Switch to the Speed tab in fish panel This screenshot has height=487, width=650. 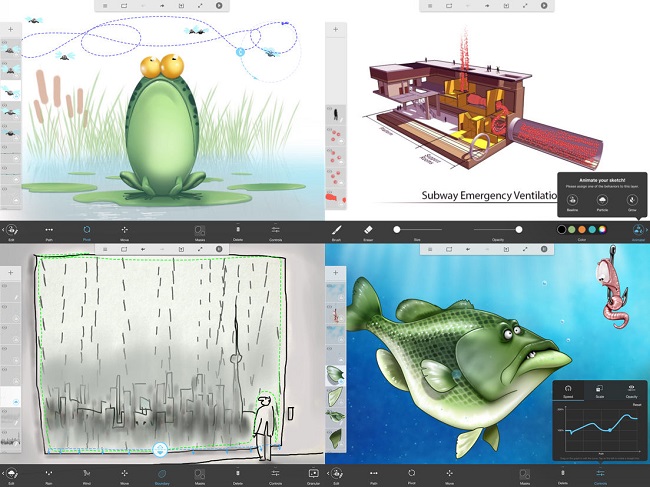coord(567,389)
